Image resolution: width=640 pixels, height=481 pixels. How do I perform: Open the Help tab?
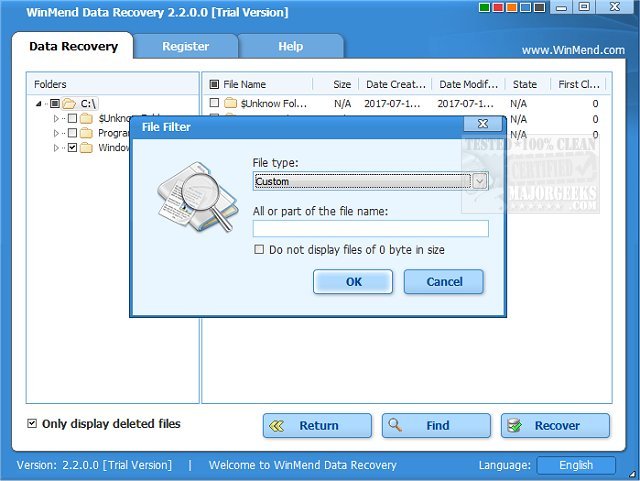[291, 46]
